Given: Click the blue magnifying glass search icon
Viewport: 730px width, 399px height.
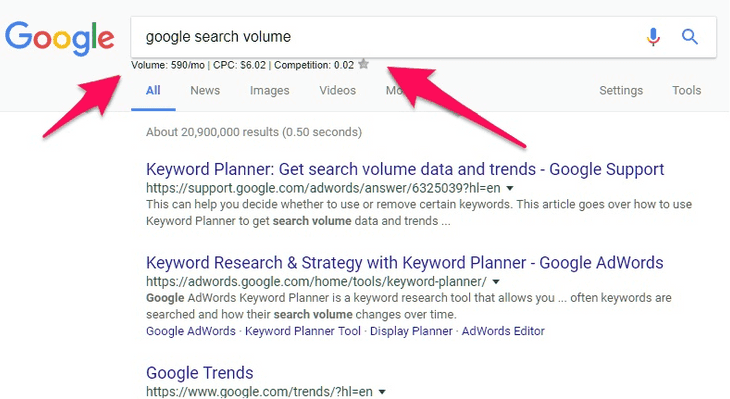Looking at the screenshot, I should 689,37.
